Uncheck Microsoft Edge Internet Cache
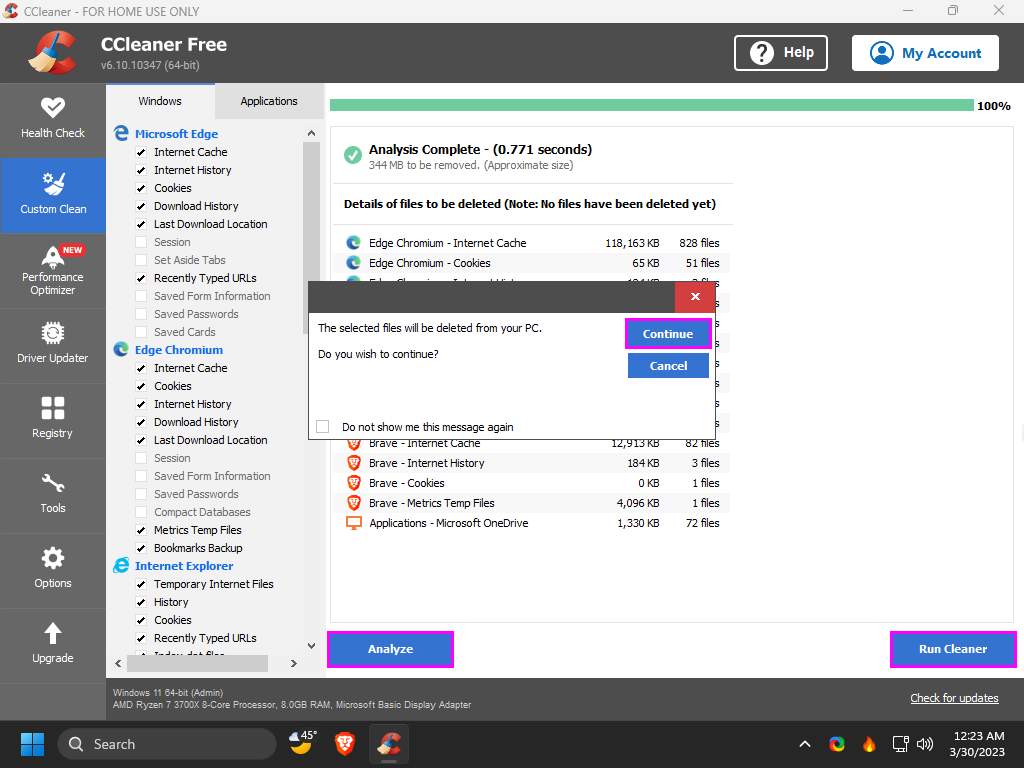The height and width of the screenshot is (768, 1024). 140,152
